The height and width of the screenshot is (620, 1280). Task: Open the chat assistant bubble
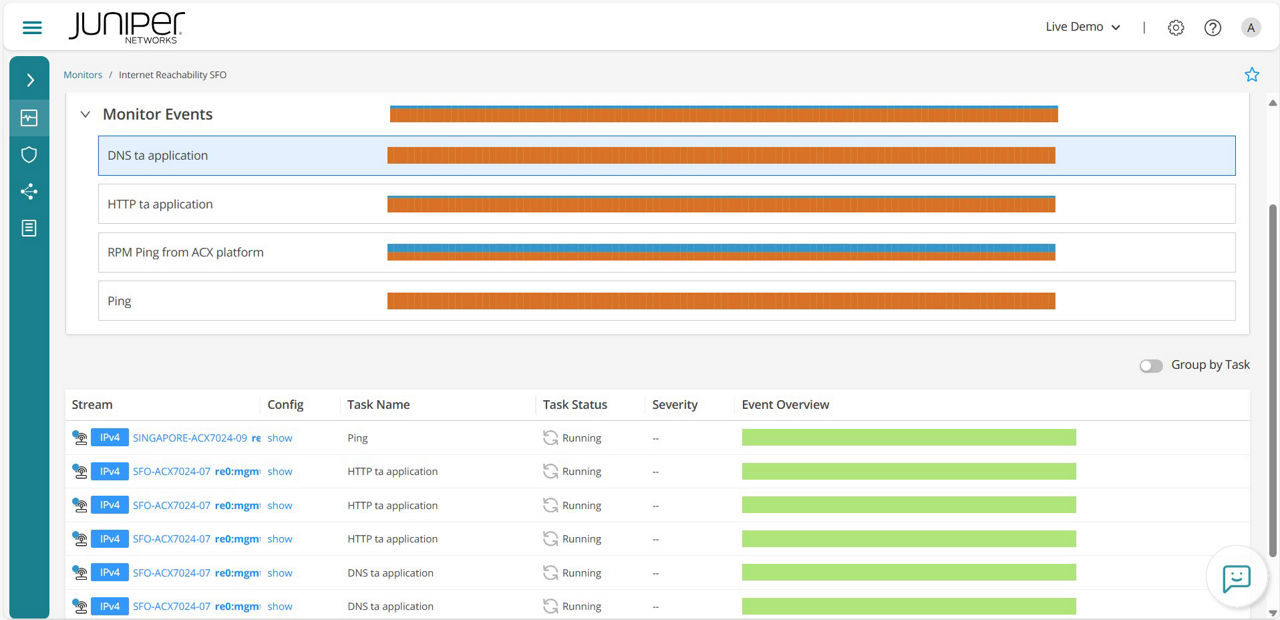click(x=1236, y=578)
